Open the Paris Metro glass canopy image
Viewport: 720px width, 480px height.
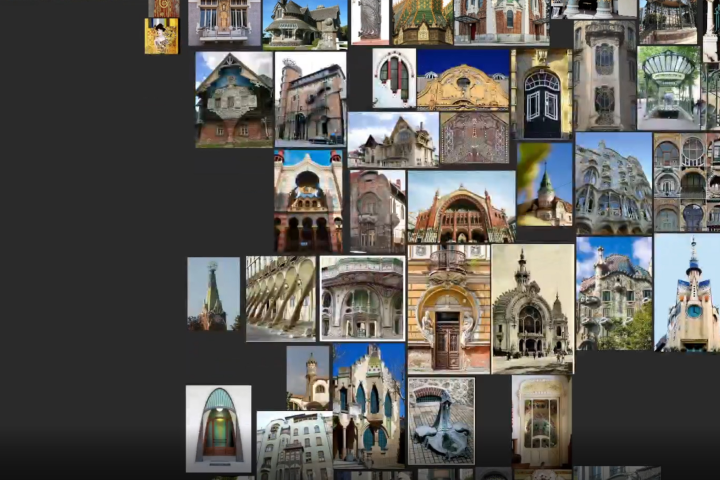click(668, 88)
